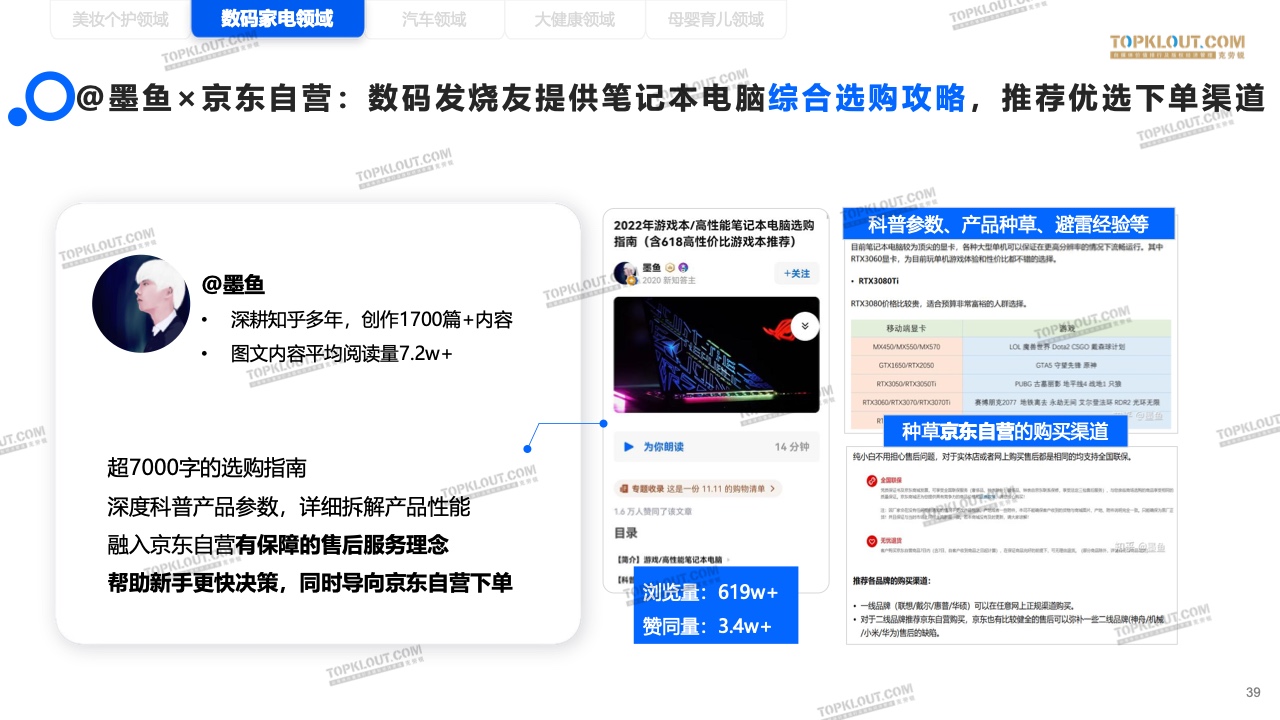Image resolution: width=1280 pixels, height=720 pixels.
Task: Click the PUBG 古墓丽影 games cell
Action: (1066, 383)
